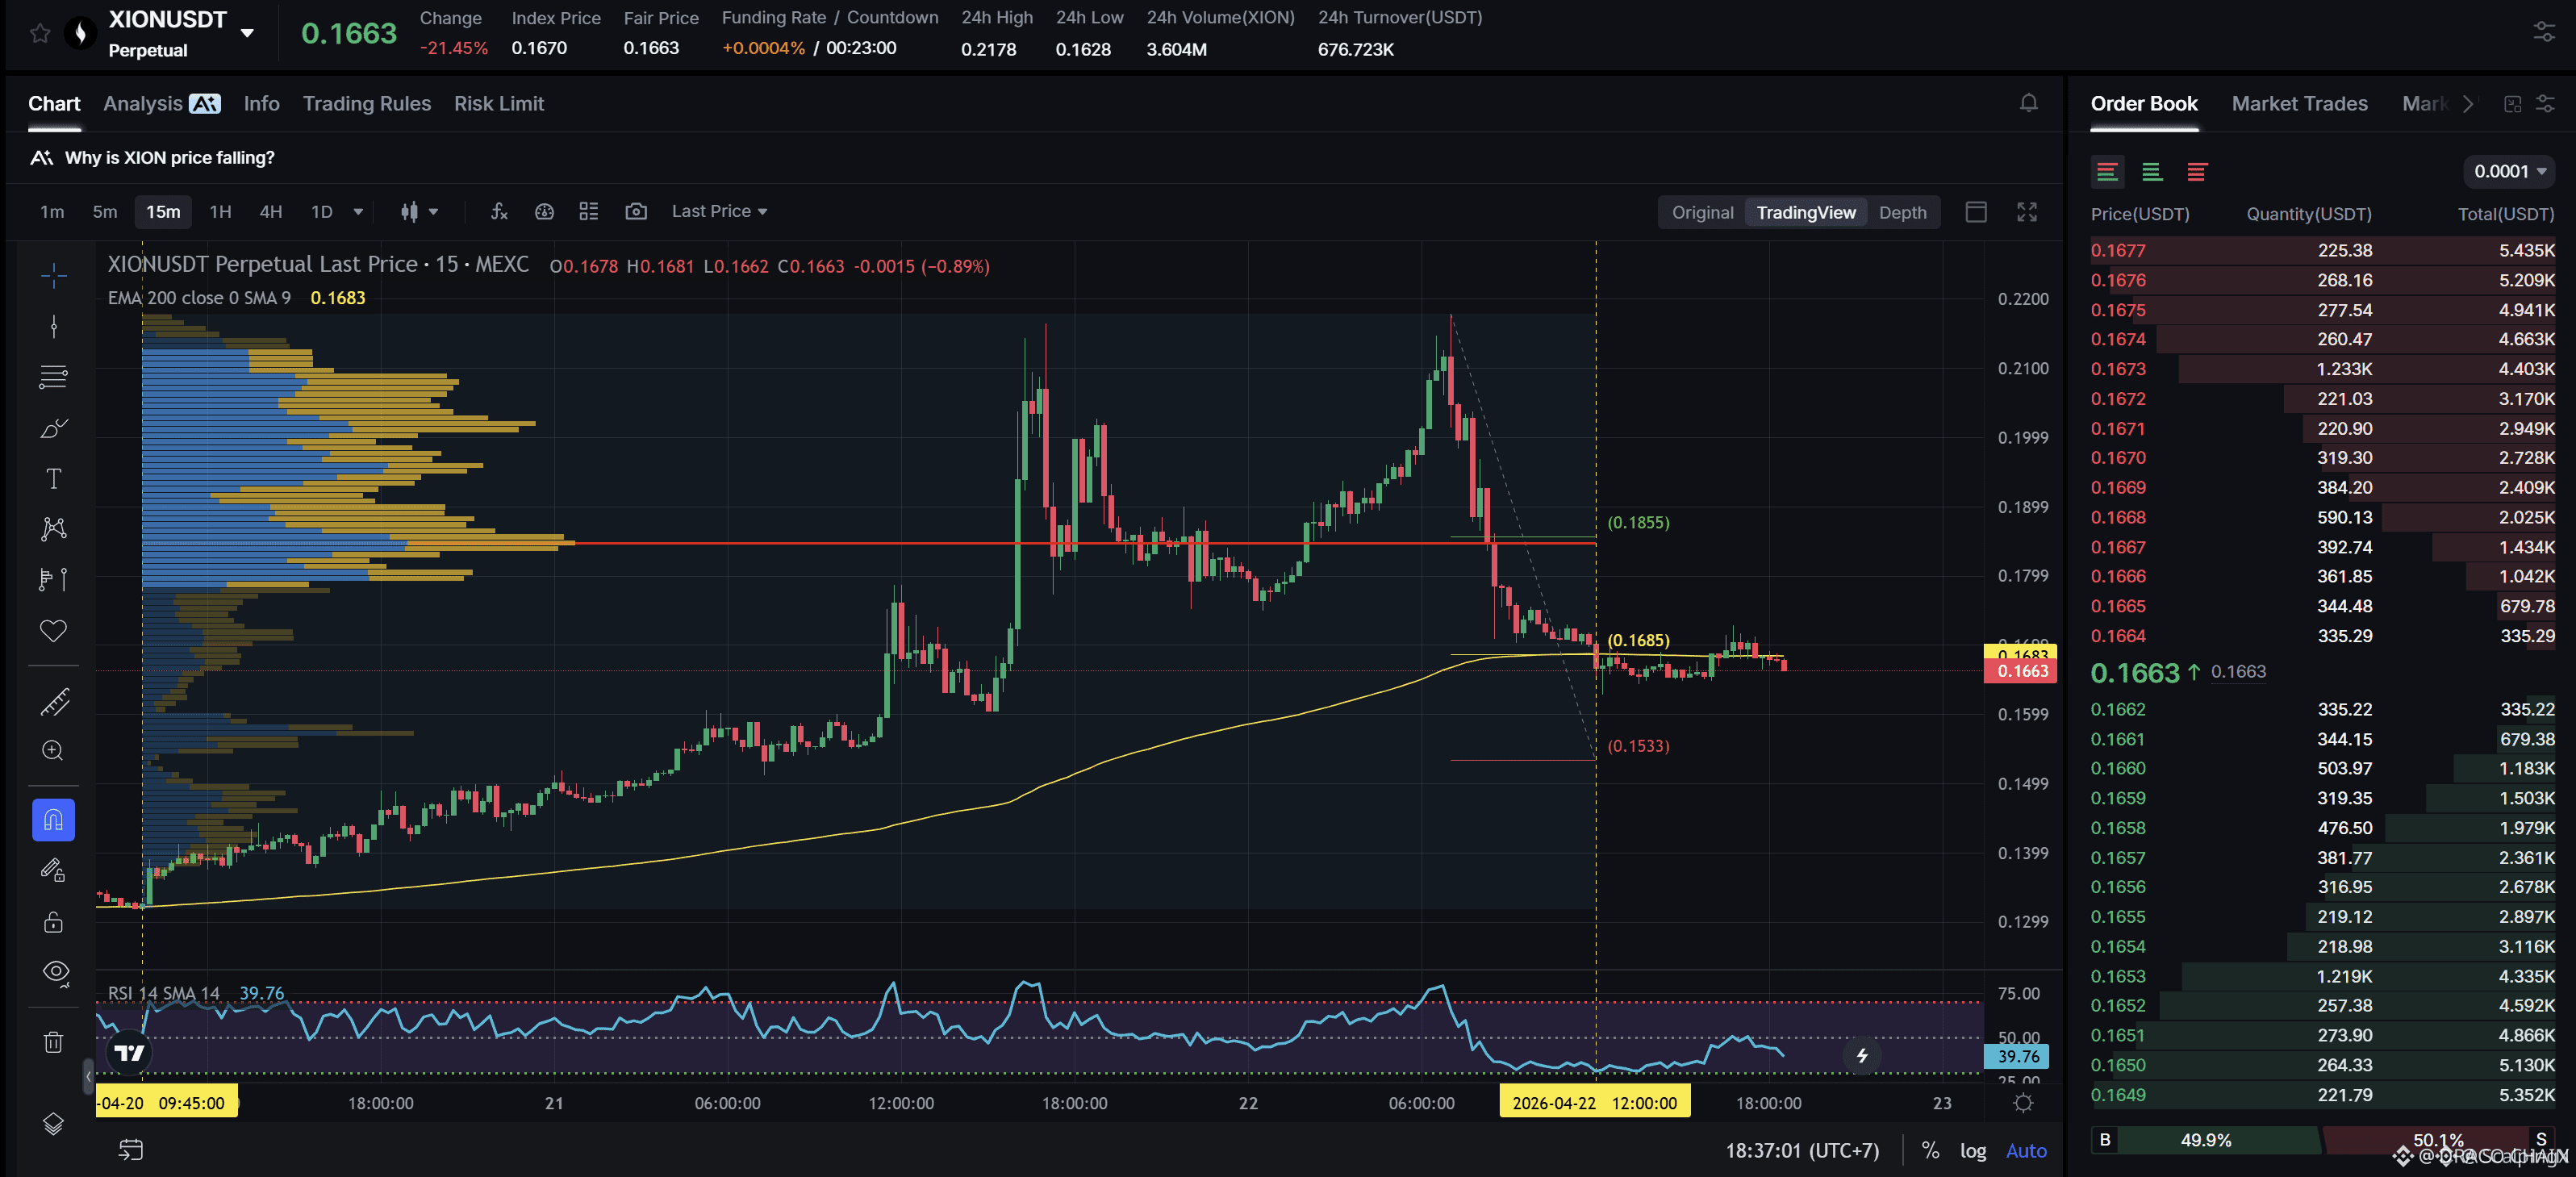The image size is (2576, 1177).
Task: Add XIONUSDT to favorites with star icon
Action: point(40,33)
